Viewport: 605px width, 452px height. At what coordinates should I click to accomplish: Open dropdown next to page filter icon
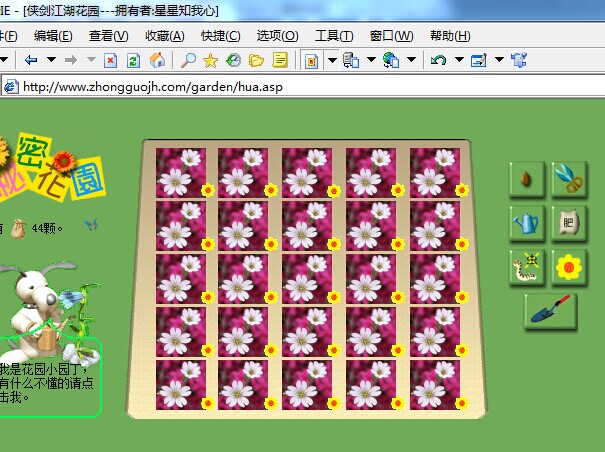click(332, 60)
